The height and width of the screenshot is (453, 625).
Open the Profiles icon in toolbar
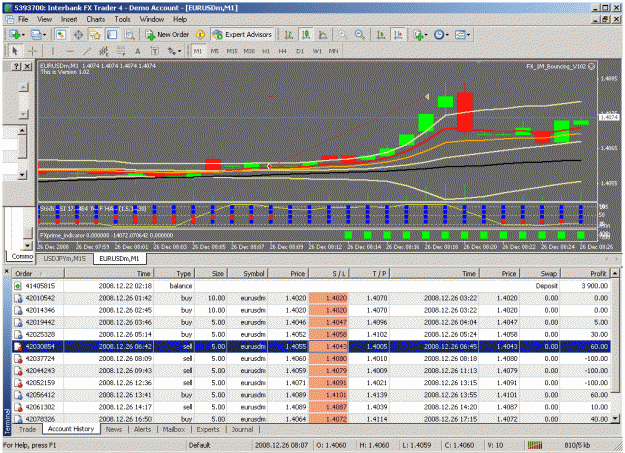point(35,35)
